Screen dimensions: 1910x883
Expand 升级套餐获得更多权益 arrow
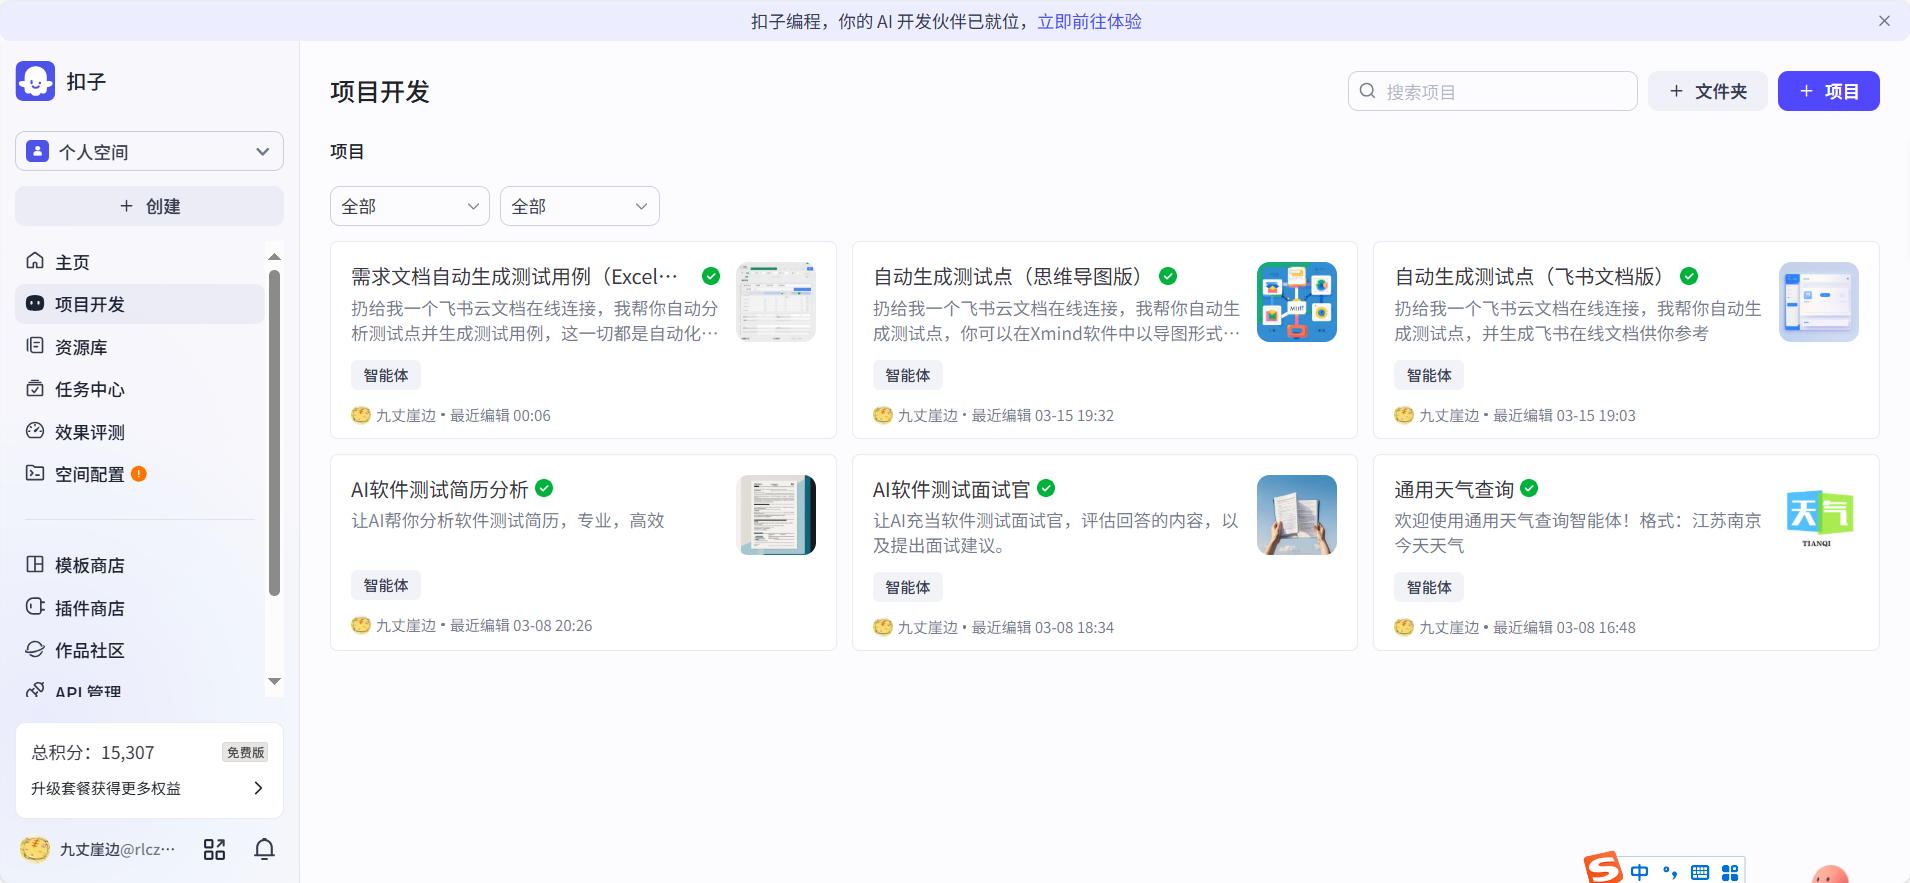[258, 788]
